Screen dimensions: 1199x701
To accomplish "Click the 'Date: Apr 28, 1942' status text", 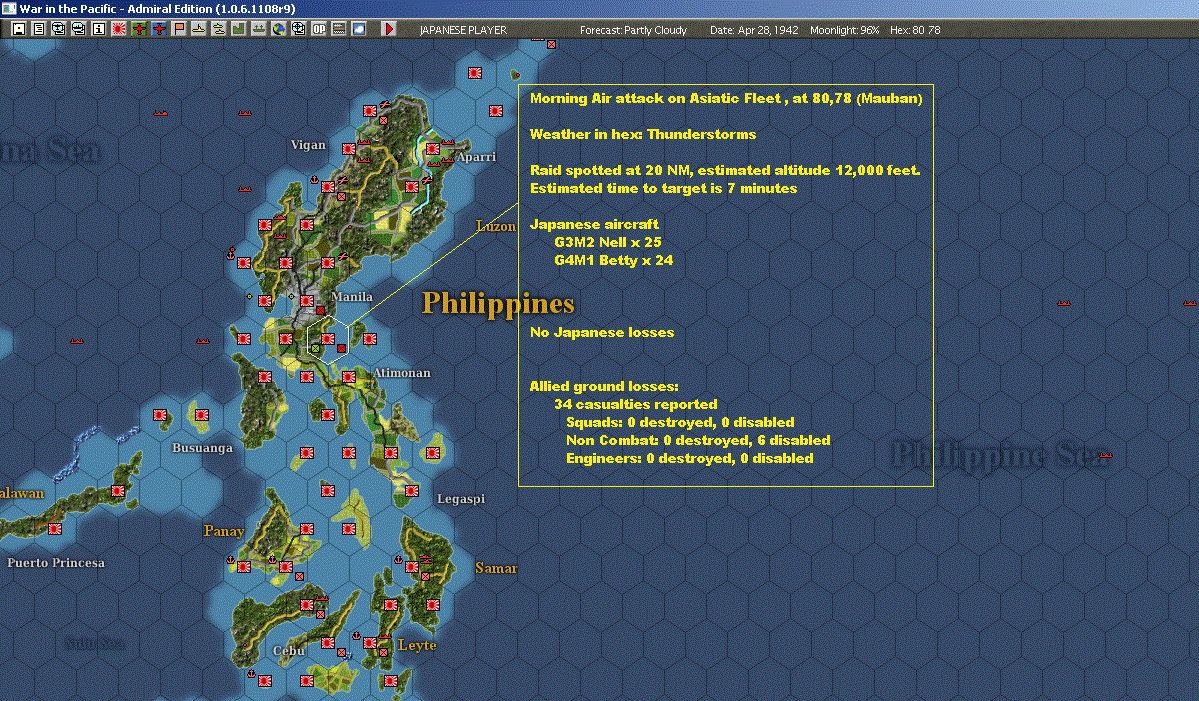I will pyautogui.click(x=754, y=30).
